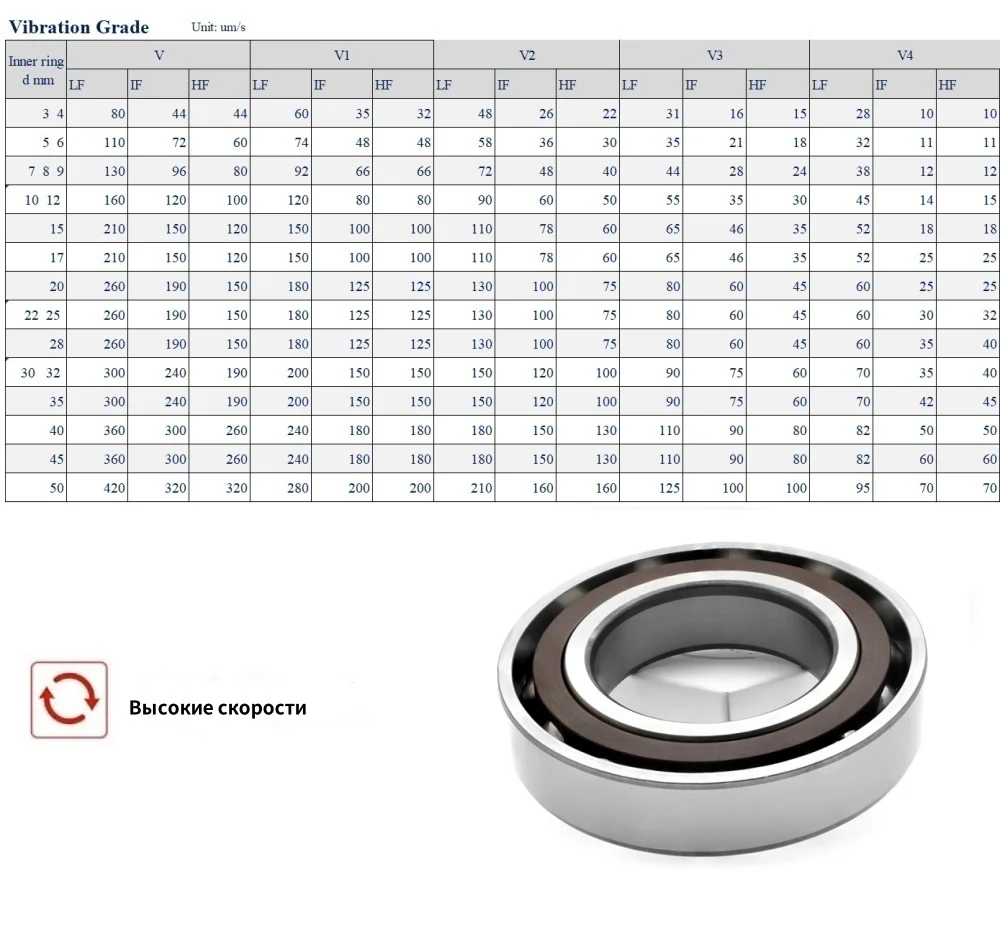The width and height of the screenshot is (1000, 928).
Task: Click the red rotating arrows high-speed icon
Action: coord(69,700)
